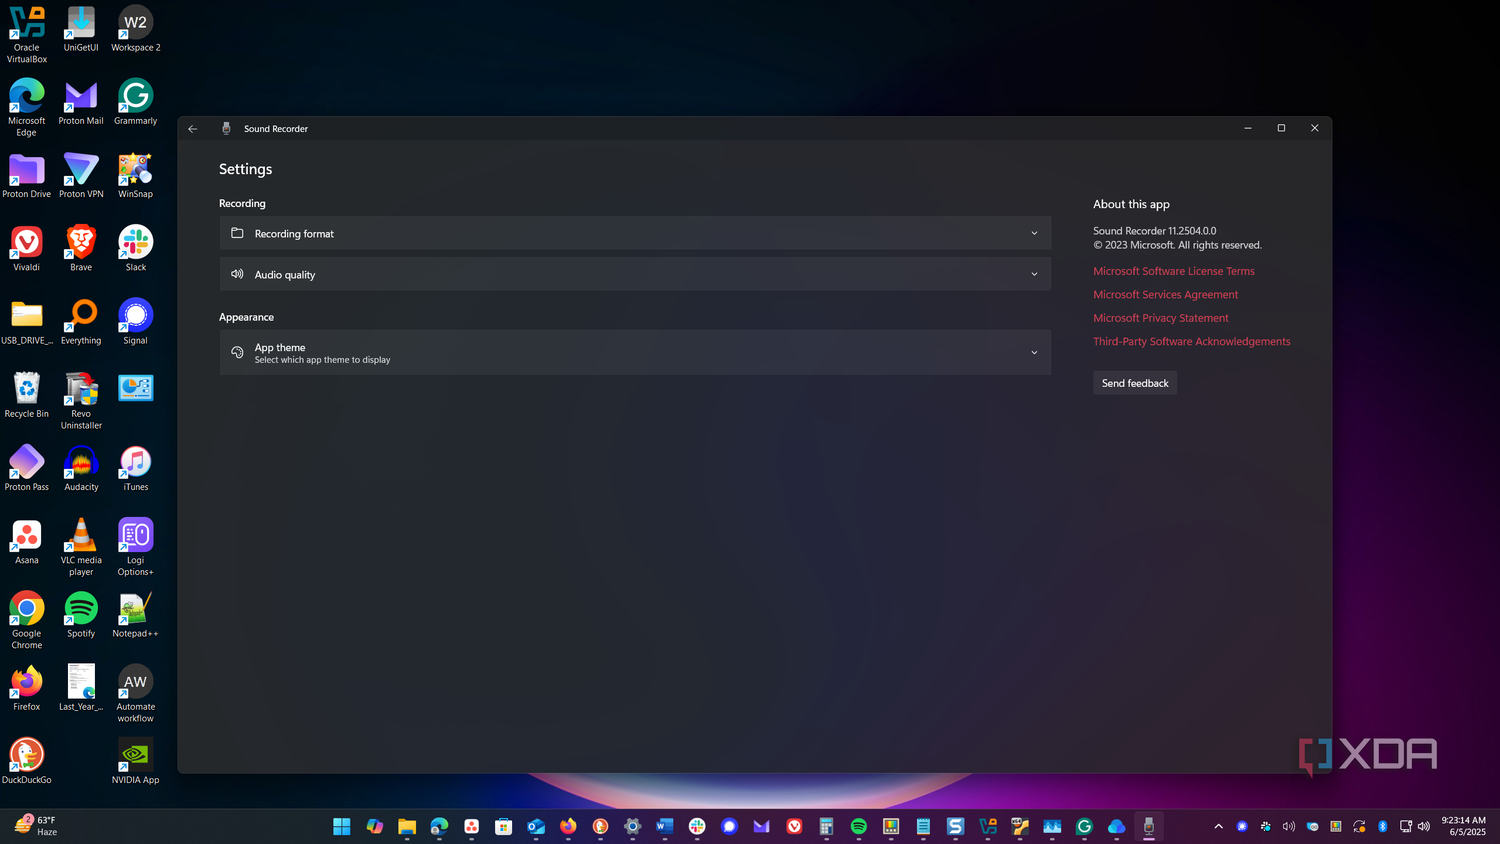
Task: Open Microsoft Store from the taskbar
Action: 504,826
